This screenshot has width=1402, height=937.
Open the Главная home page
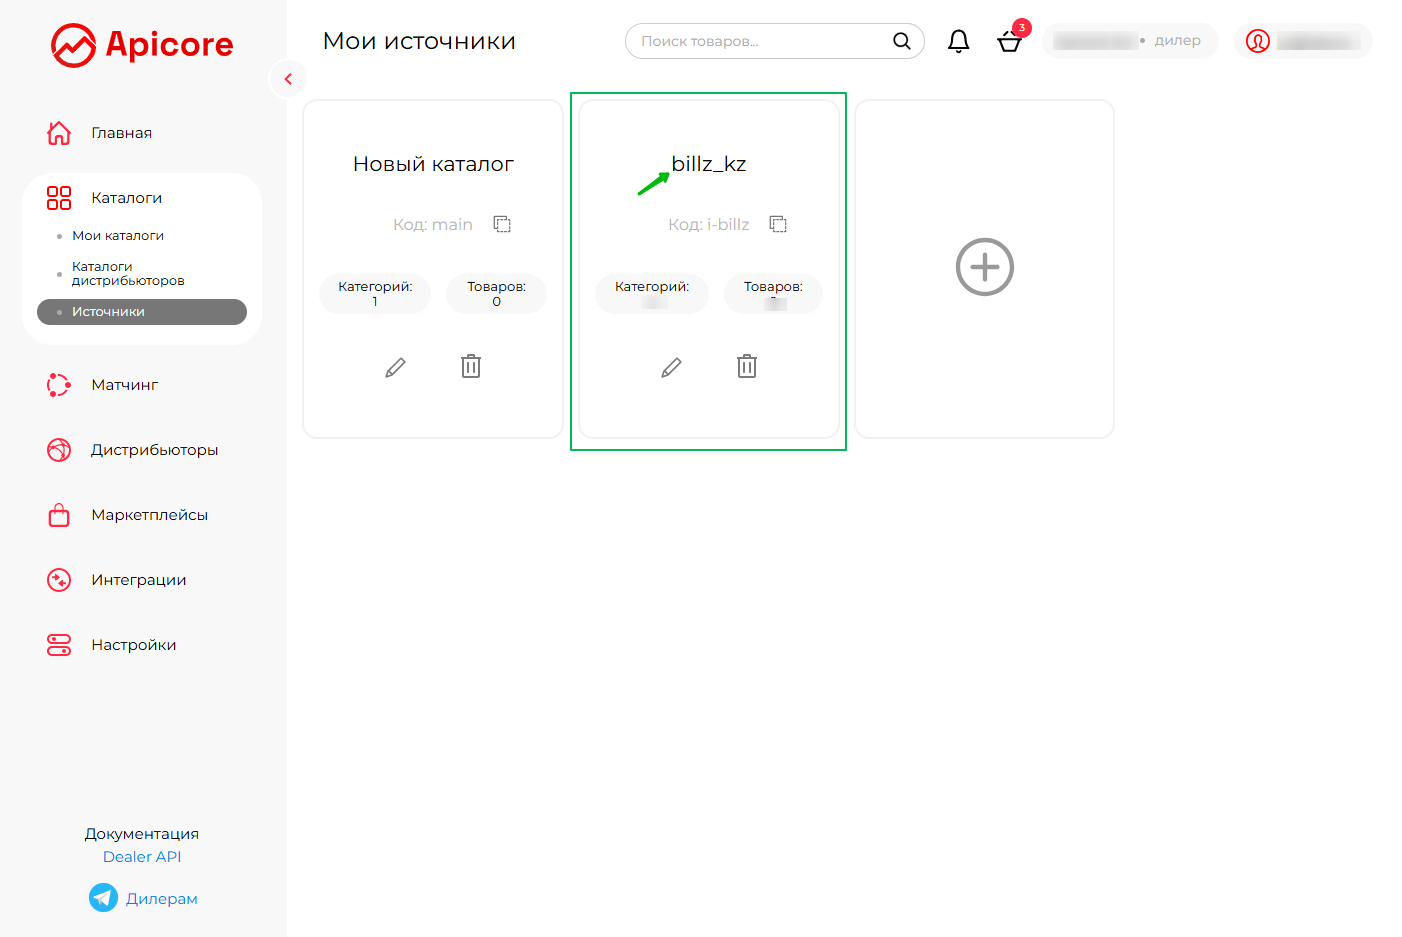[x=121, y=133]
